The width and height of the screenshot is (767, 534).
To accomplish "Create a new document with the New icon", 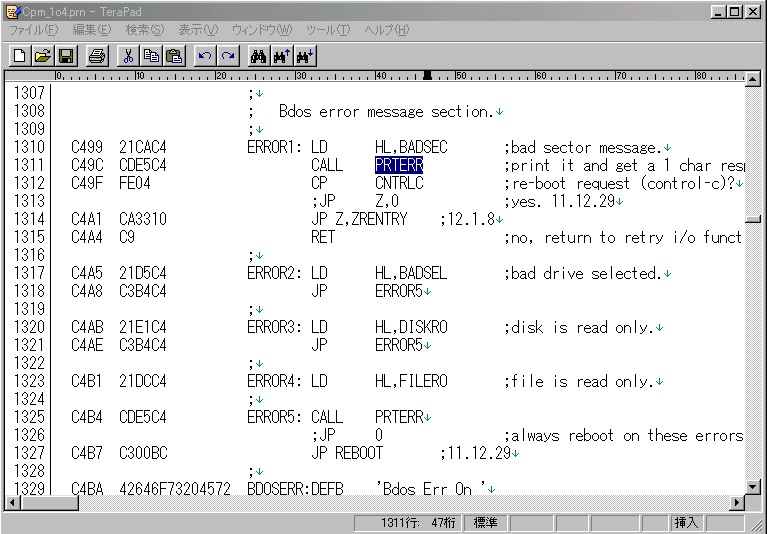I will tap(20, 56).
